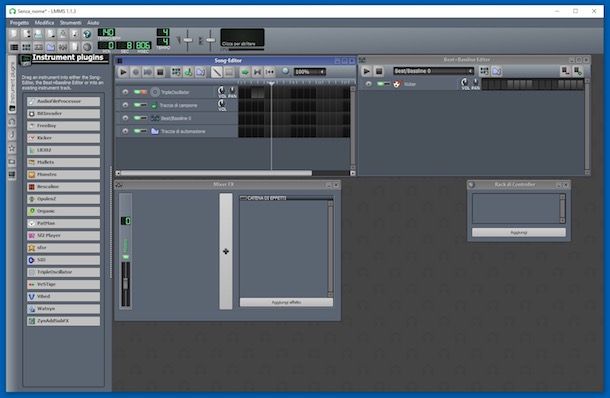The height and width of the screenshot is (398, 610).
Task: Open the Beat/Bassline 0 dropdown selector
Action: pyautogui.click(x=433, y=71)
